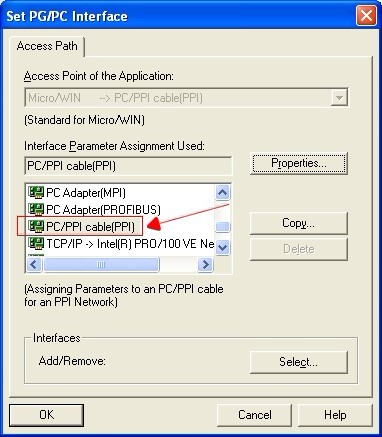Click the interface list scroll up arrow

(x=222, y=192)
